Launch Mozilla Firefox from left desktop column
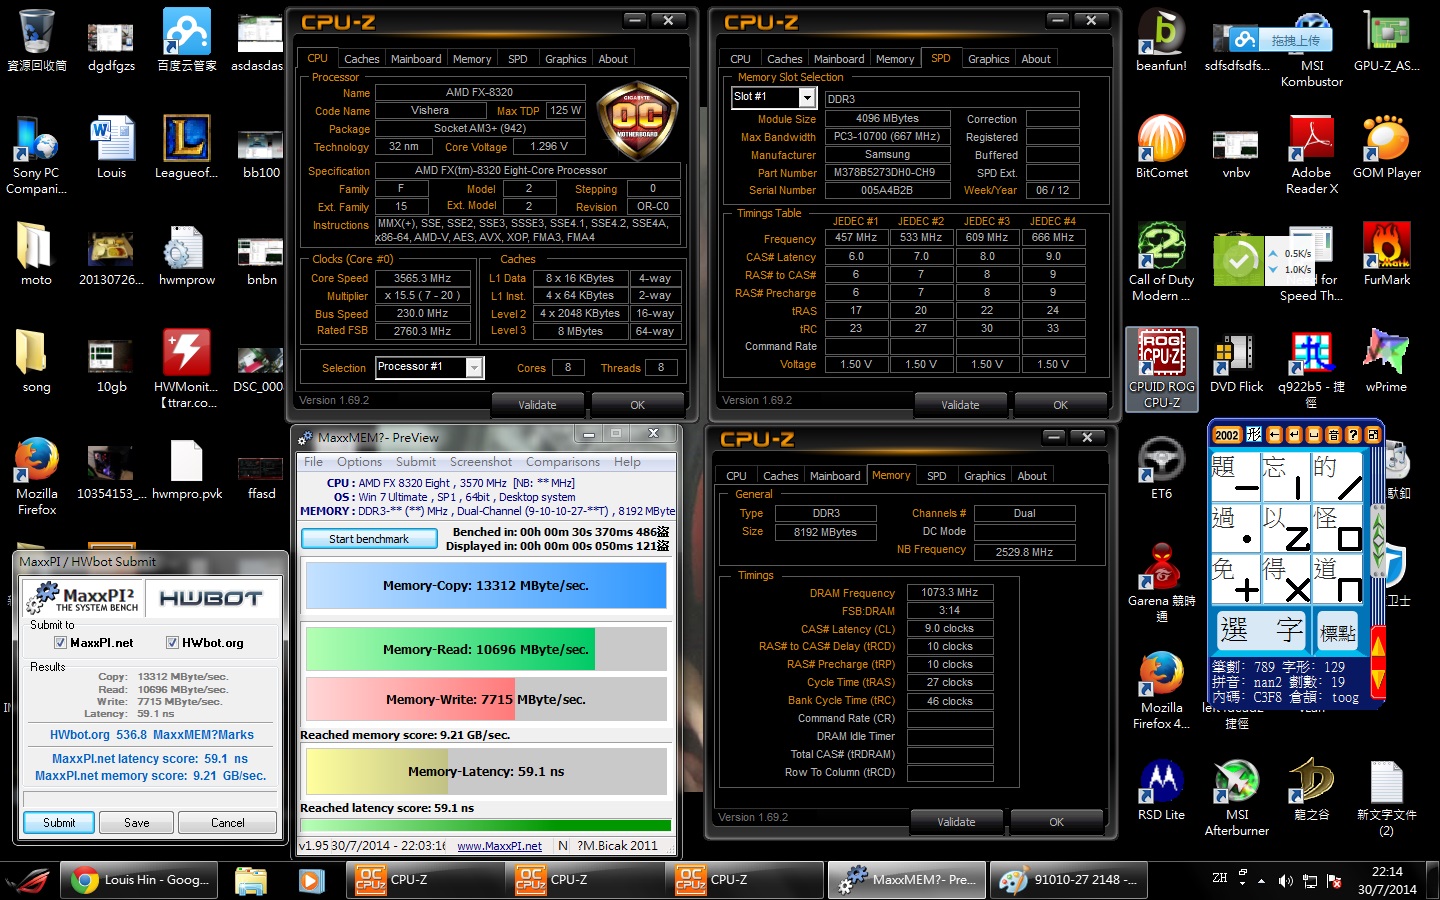The image size is (1440, 900). click(x=37, y=476)
